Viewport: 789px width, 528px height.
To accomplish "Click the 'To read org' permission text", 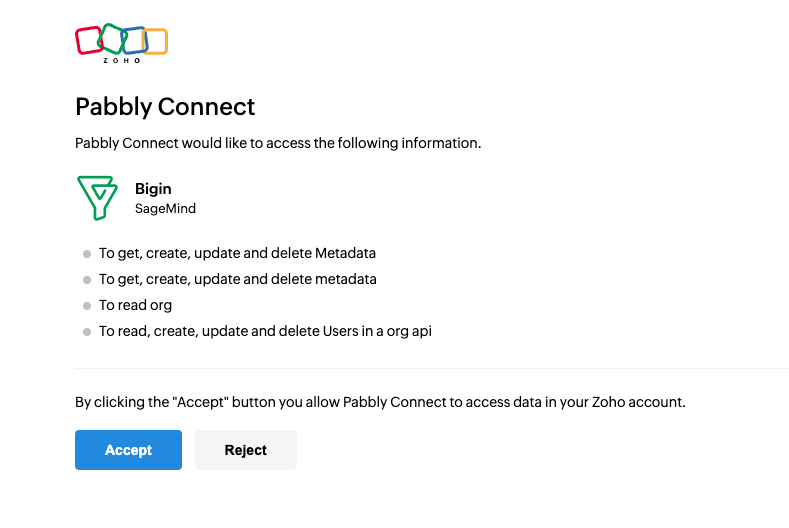I will point(135,306).
